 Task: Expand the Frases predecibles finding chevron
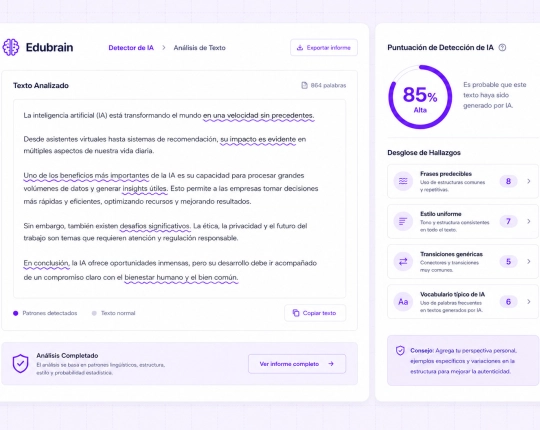click(529, 181)
